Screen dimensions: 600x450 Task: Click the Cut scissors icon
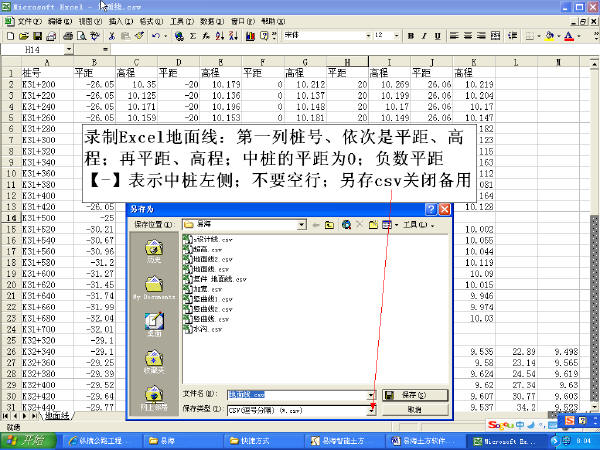point(112,36)
